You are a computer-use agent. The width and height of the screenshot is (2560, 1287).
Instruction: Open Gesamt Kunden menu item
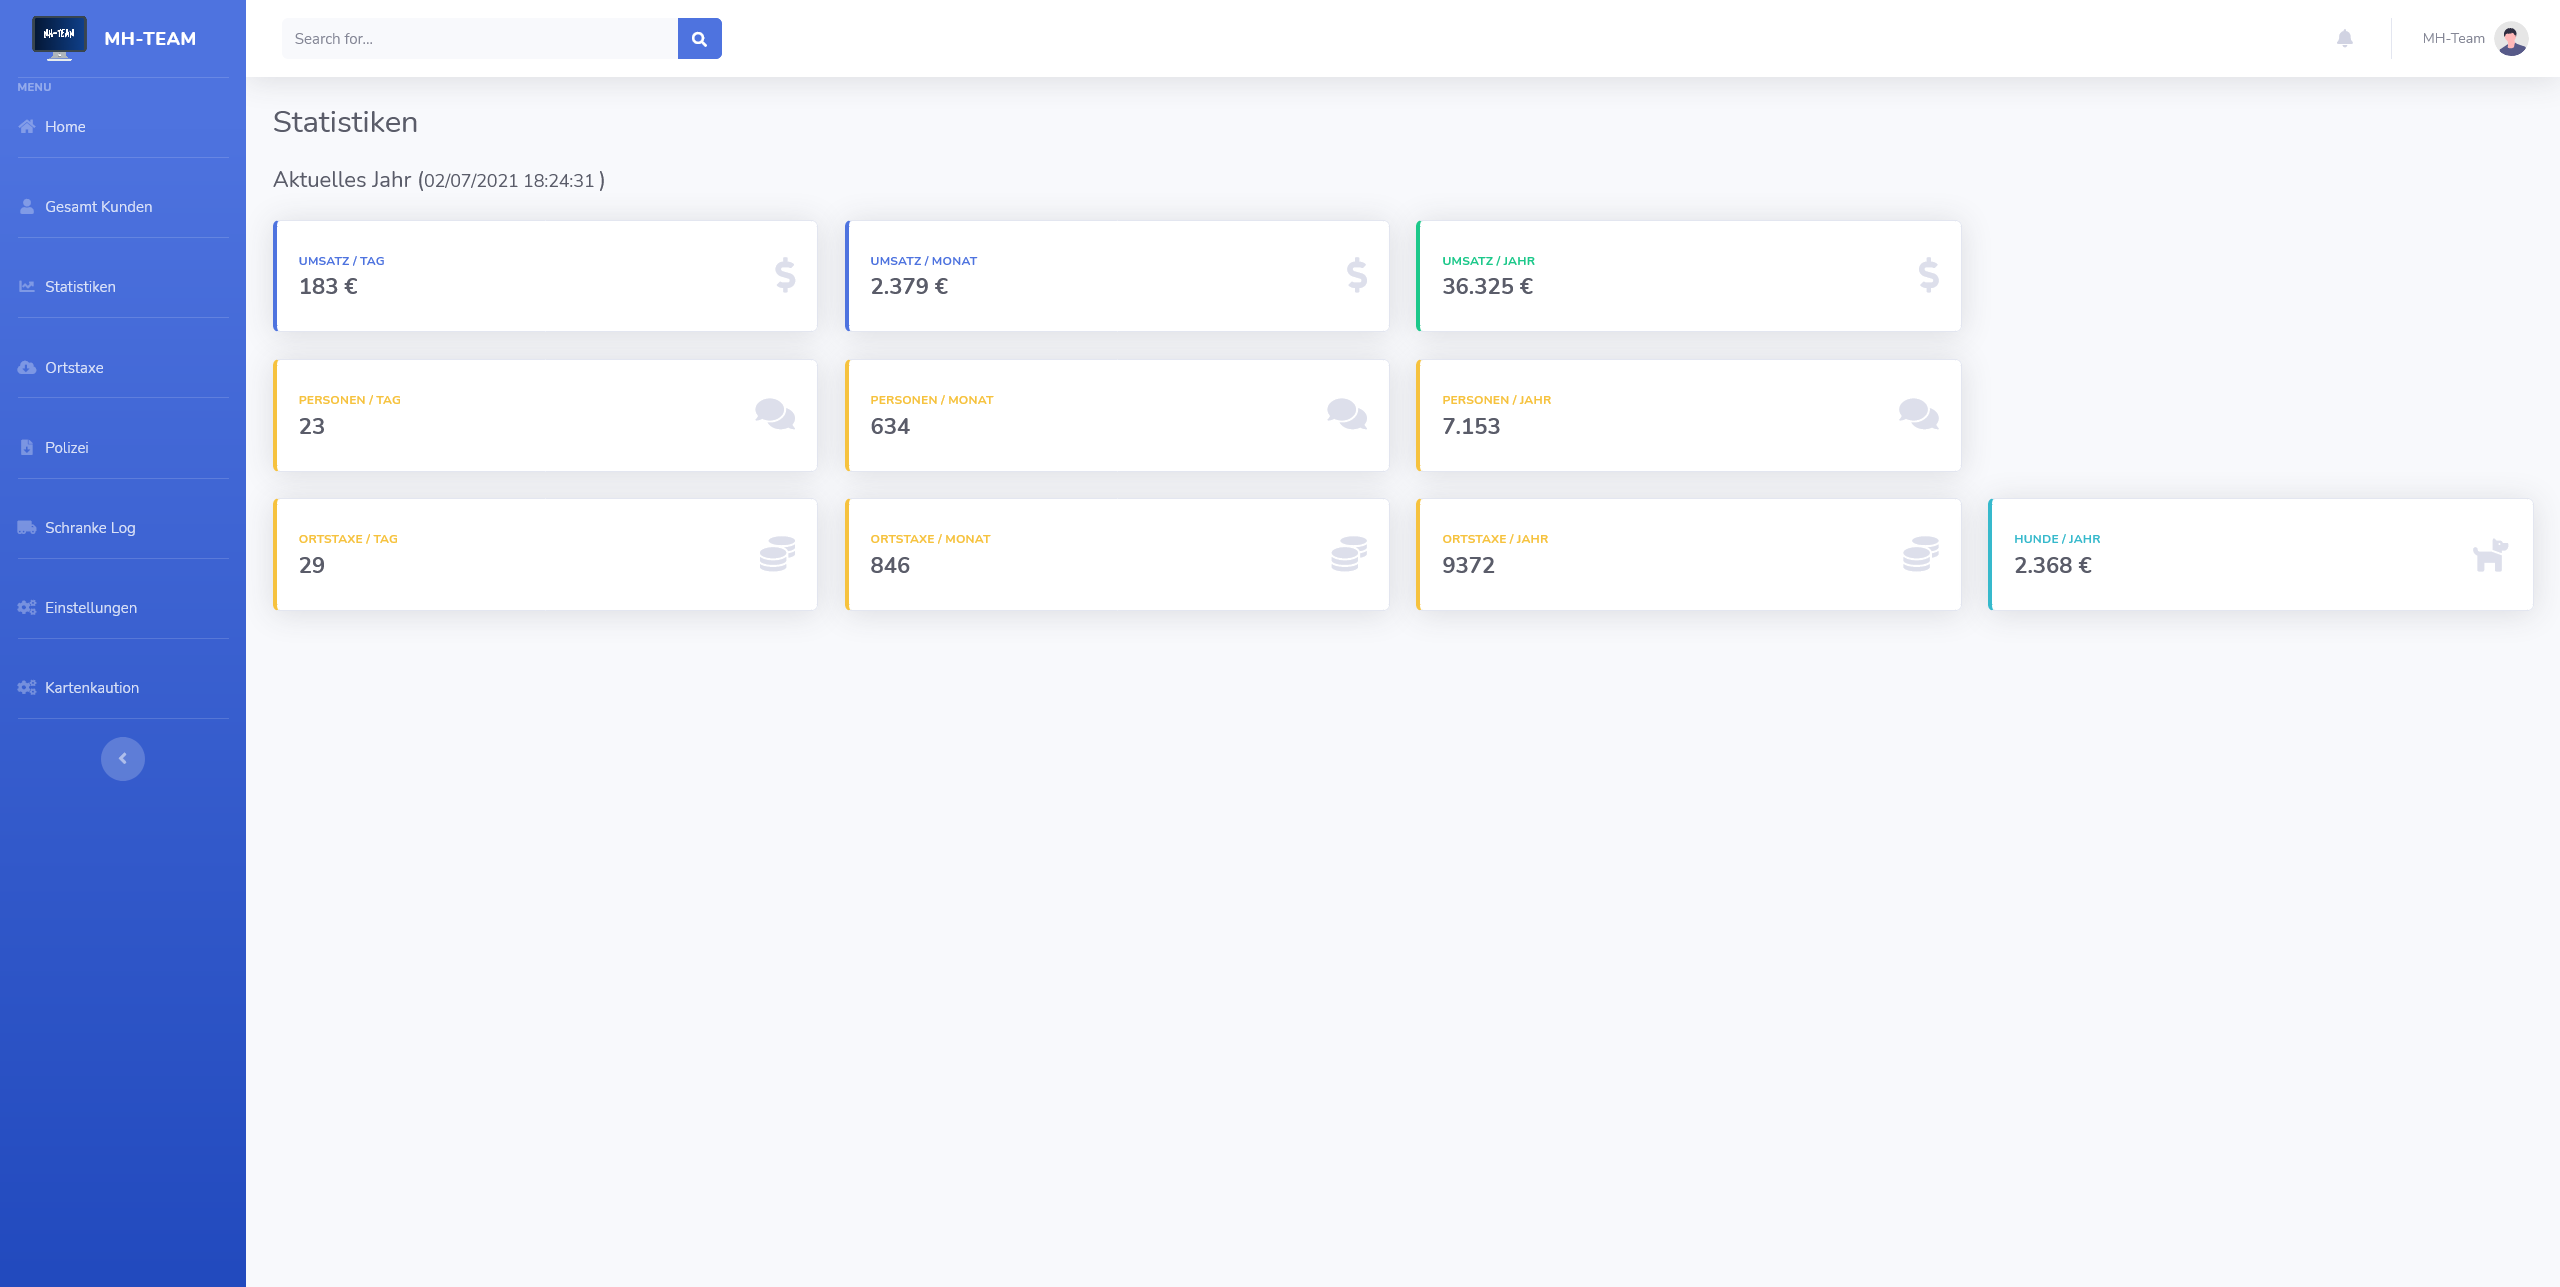coord(98,207)
